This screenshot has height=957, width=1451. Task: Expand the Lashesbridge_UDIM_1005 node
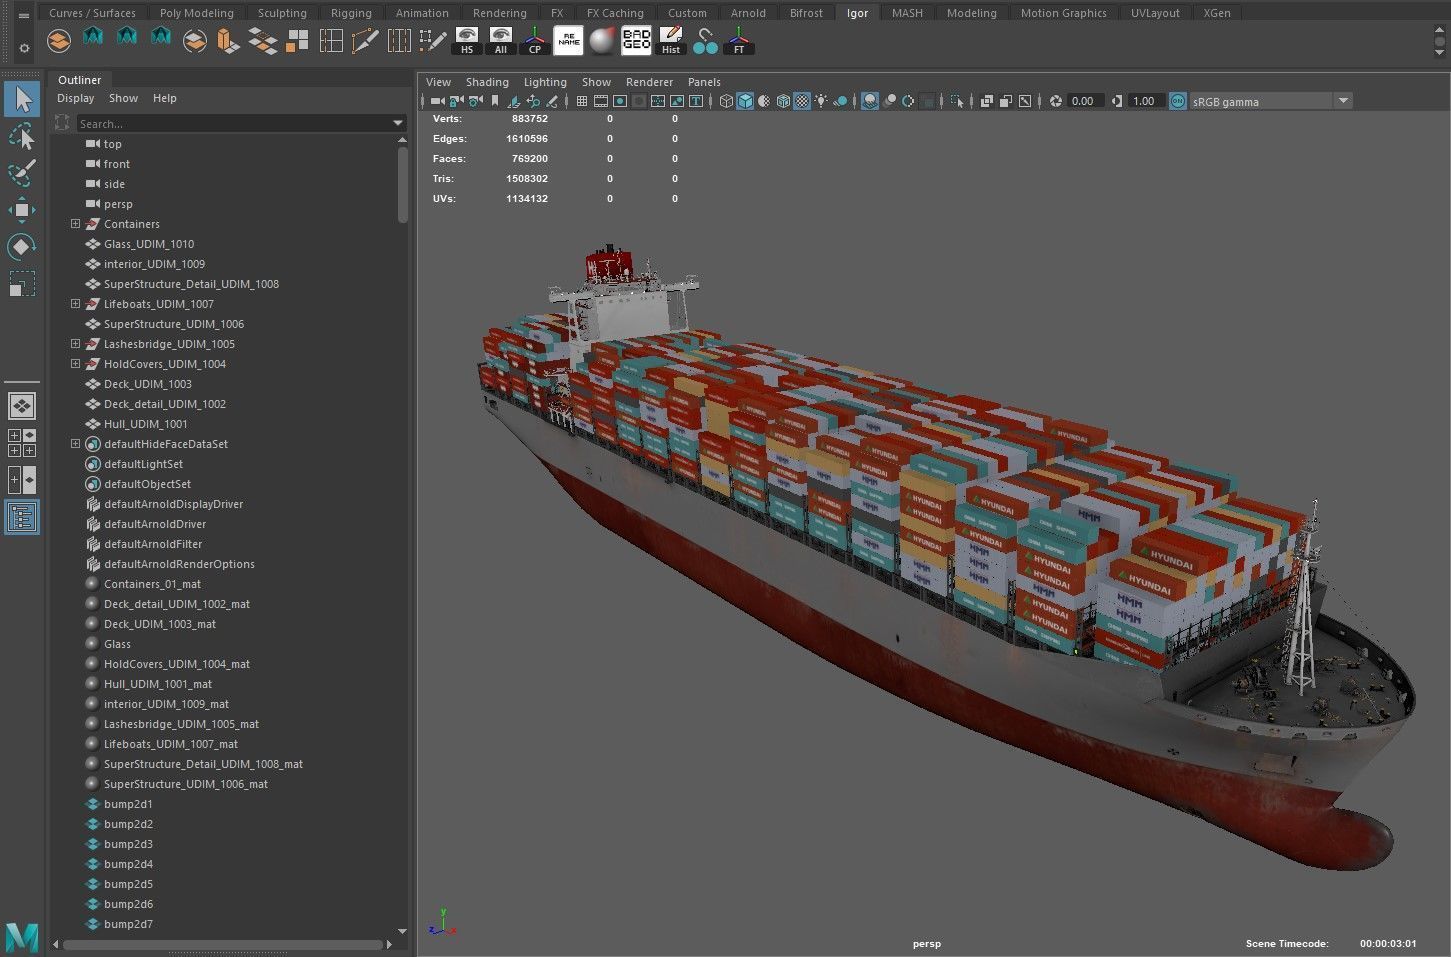click(x=75, y=344)
